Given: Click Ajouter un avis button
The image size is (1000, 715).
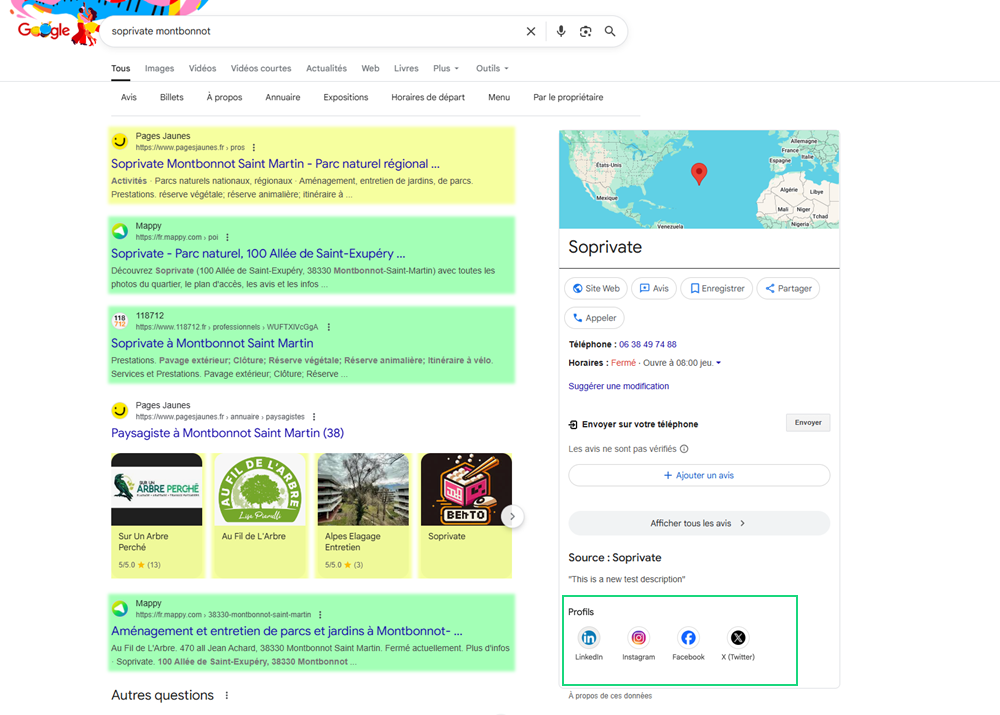Looking at the screenshot, I should click(x=699, y=475).
